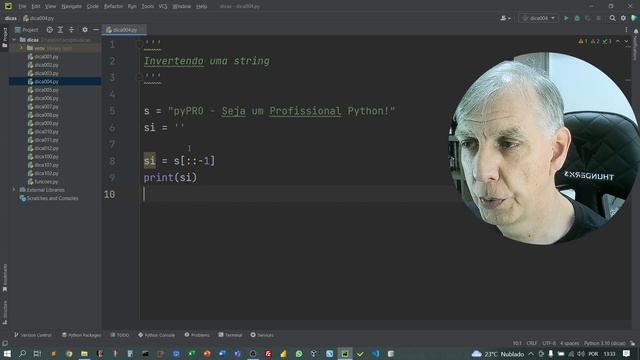Open editor tab options three-dot menu
Image resolution: width=640 pixels, height=360 pixels.
click(x=626, y=30)
